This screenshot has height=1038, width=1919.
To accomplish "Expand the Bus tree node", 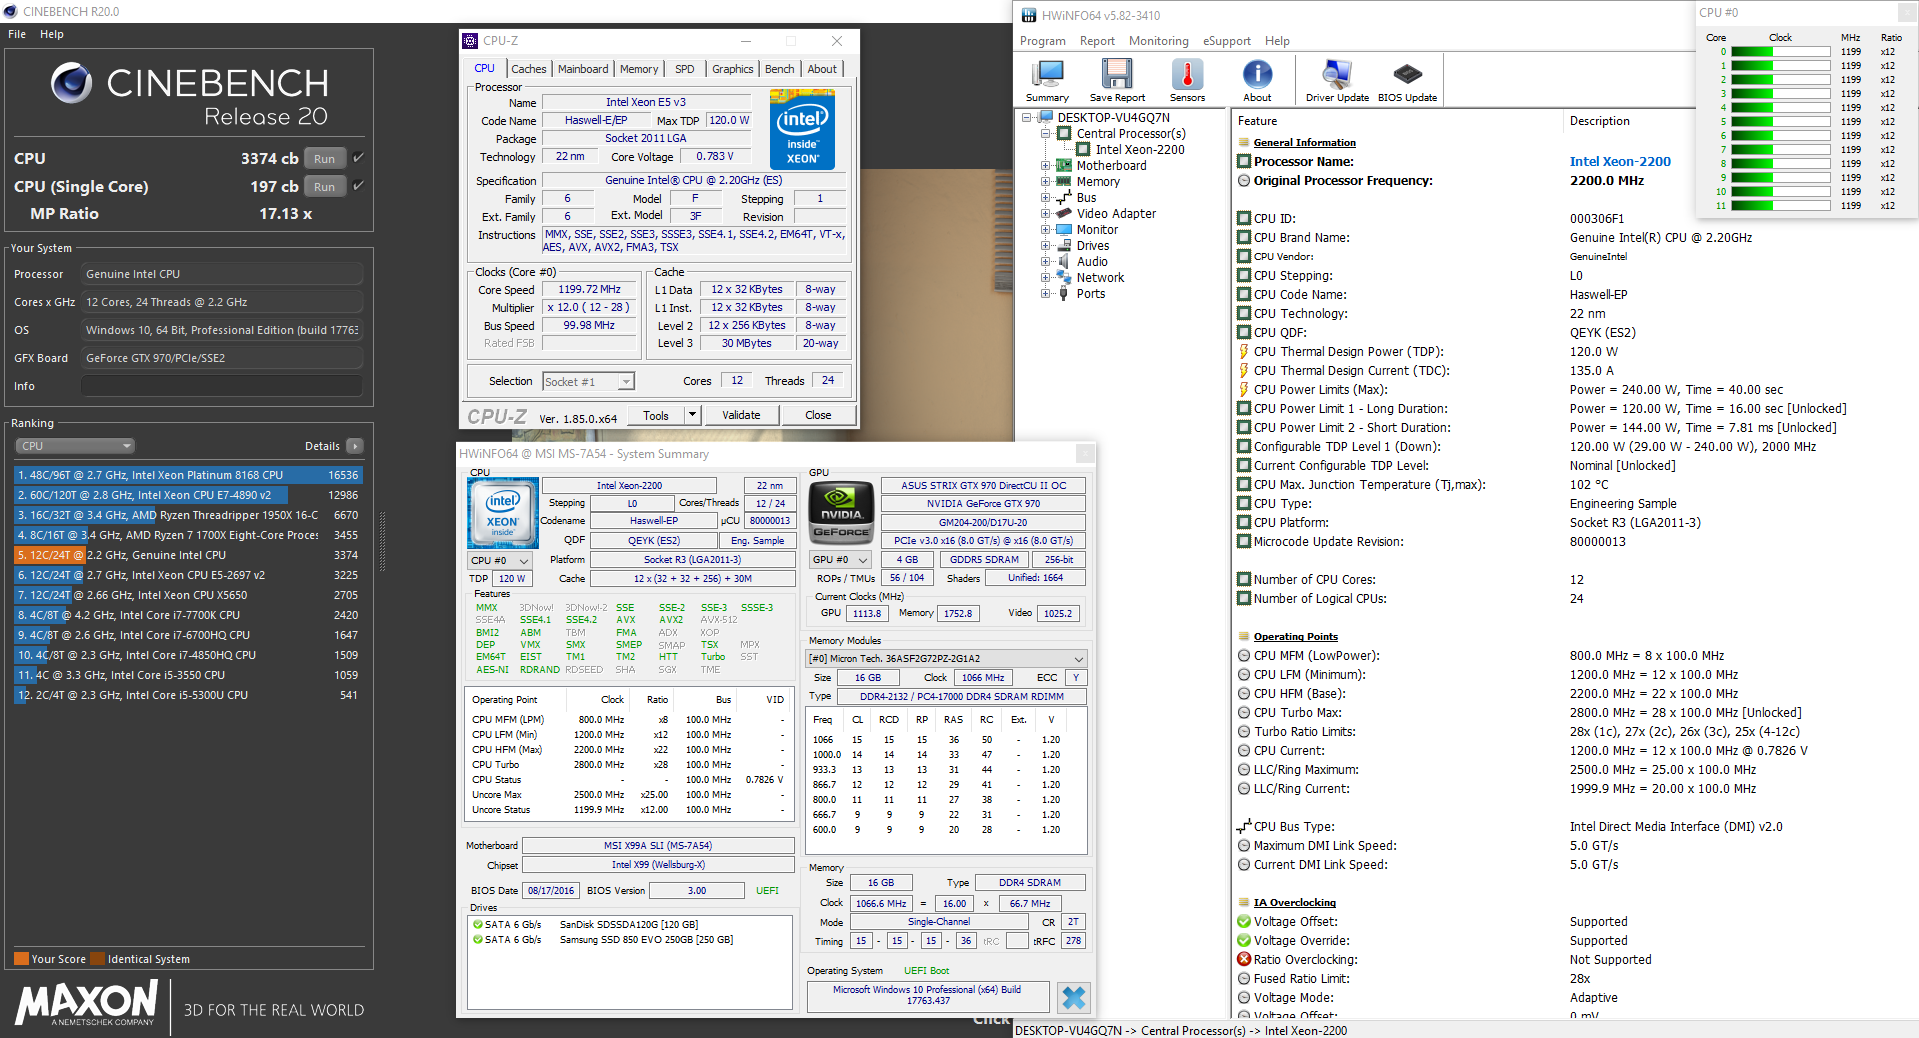I will click(1046, 198).
